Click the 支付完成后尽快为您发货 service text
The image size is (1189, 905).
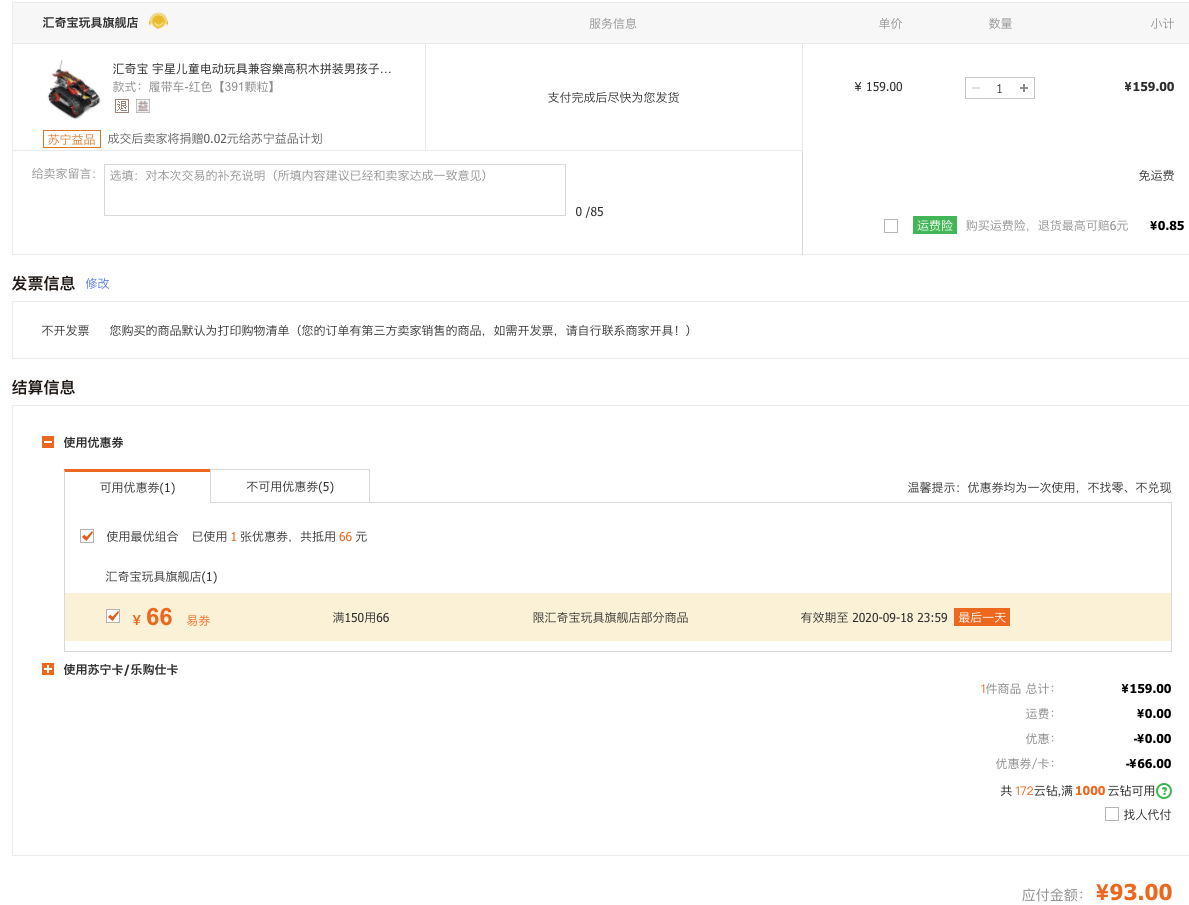point(613,97)
